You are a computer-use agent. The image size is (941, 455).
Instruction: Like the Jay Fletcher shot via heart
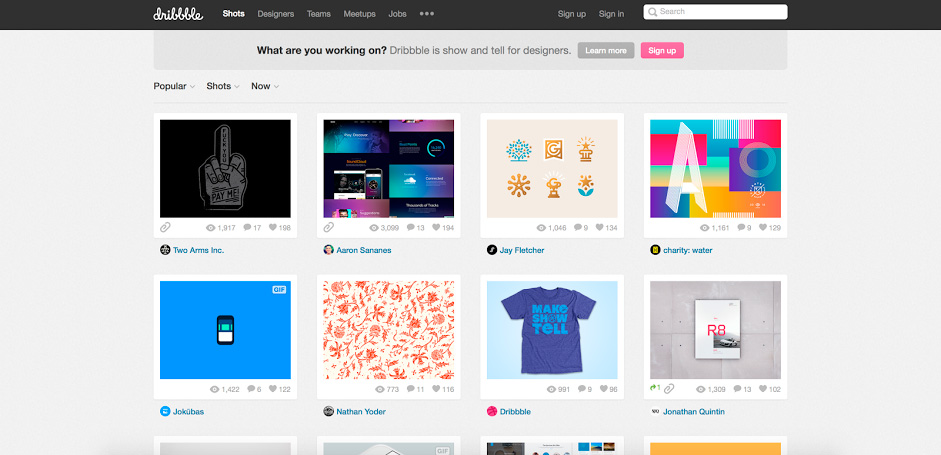tap(599, 228)
